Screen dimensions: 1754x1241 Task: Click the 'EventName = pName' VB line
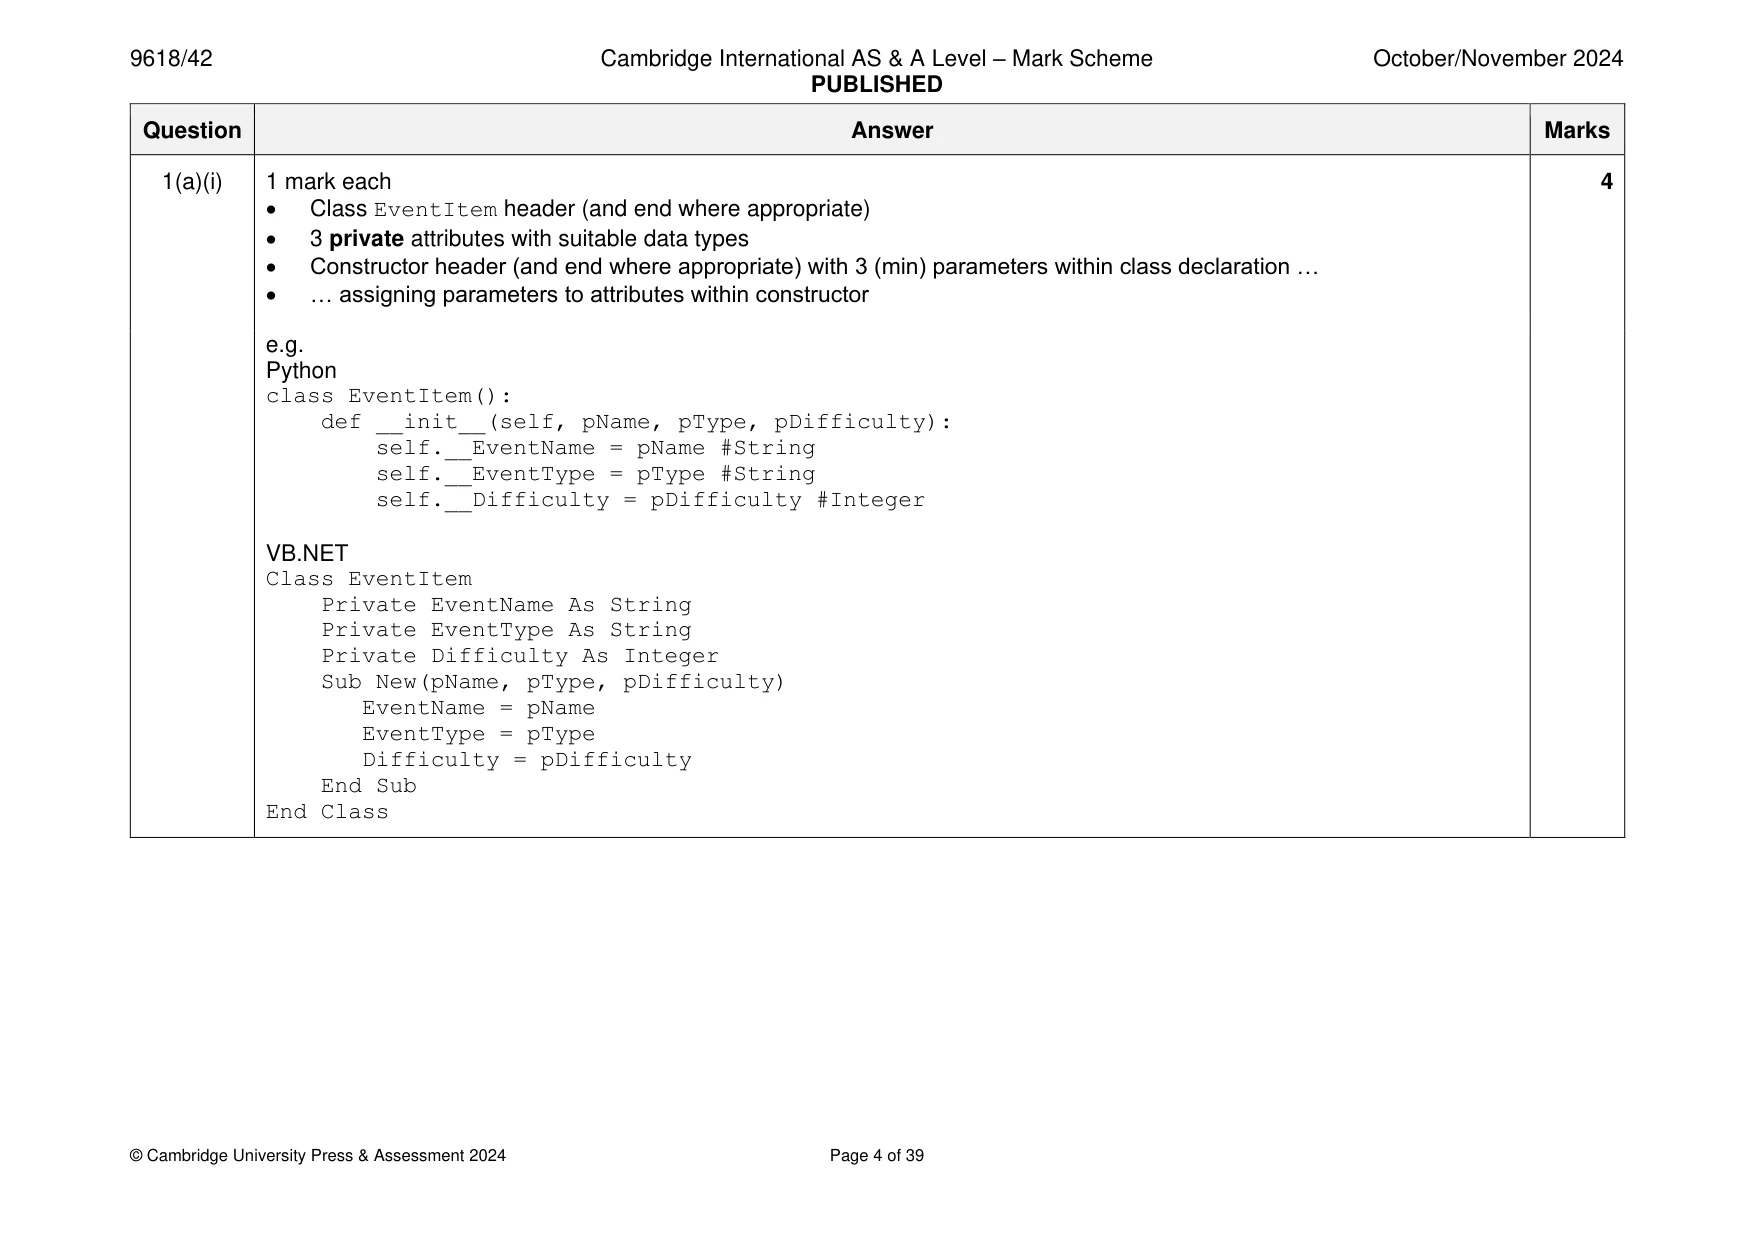click(x=478, y=708)
